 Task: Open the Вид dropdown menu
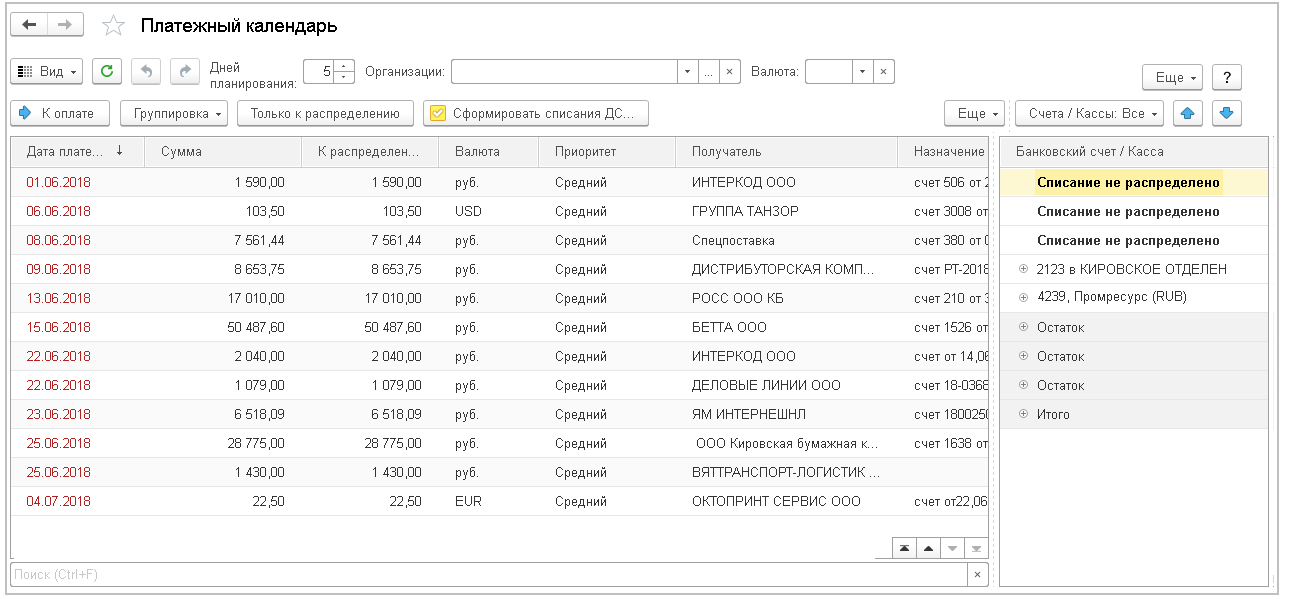[x=46, y=71]
